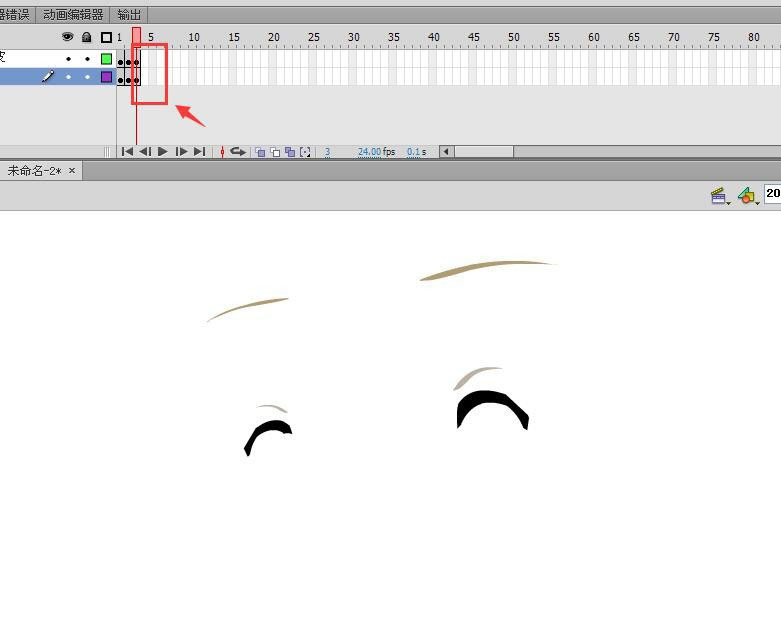Click the eye icon to hide all layers
Viewport: 781px width, 634px height.
pos(68,37)
